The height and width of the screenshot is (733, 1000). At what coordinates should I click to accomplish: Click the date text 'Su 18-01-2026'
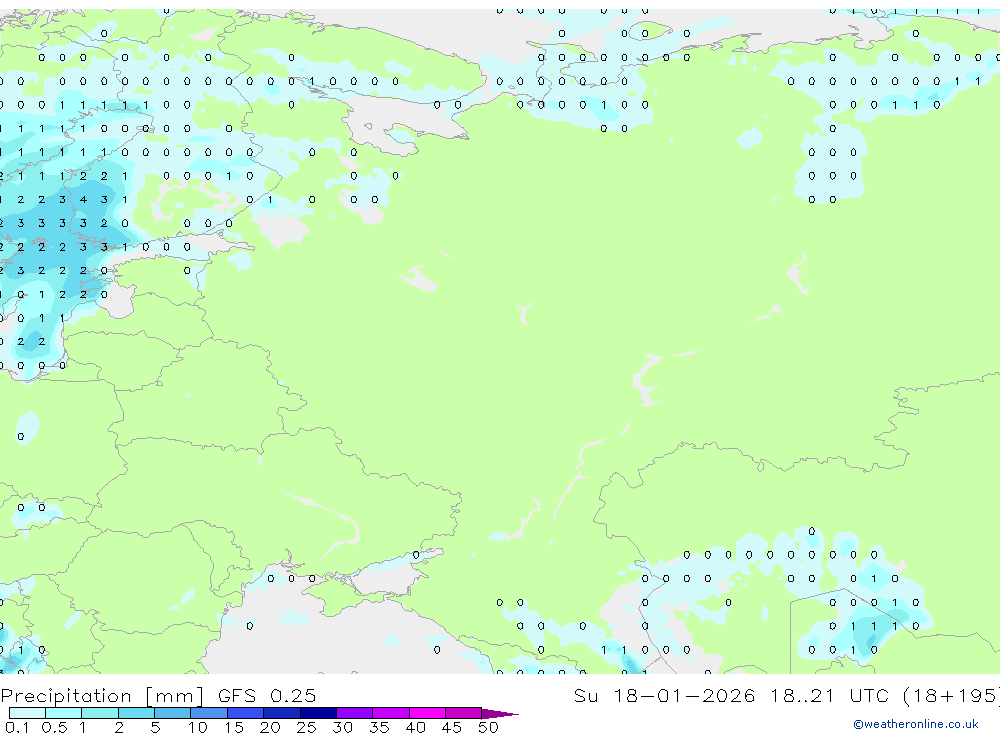(665, 696)
